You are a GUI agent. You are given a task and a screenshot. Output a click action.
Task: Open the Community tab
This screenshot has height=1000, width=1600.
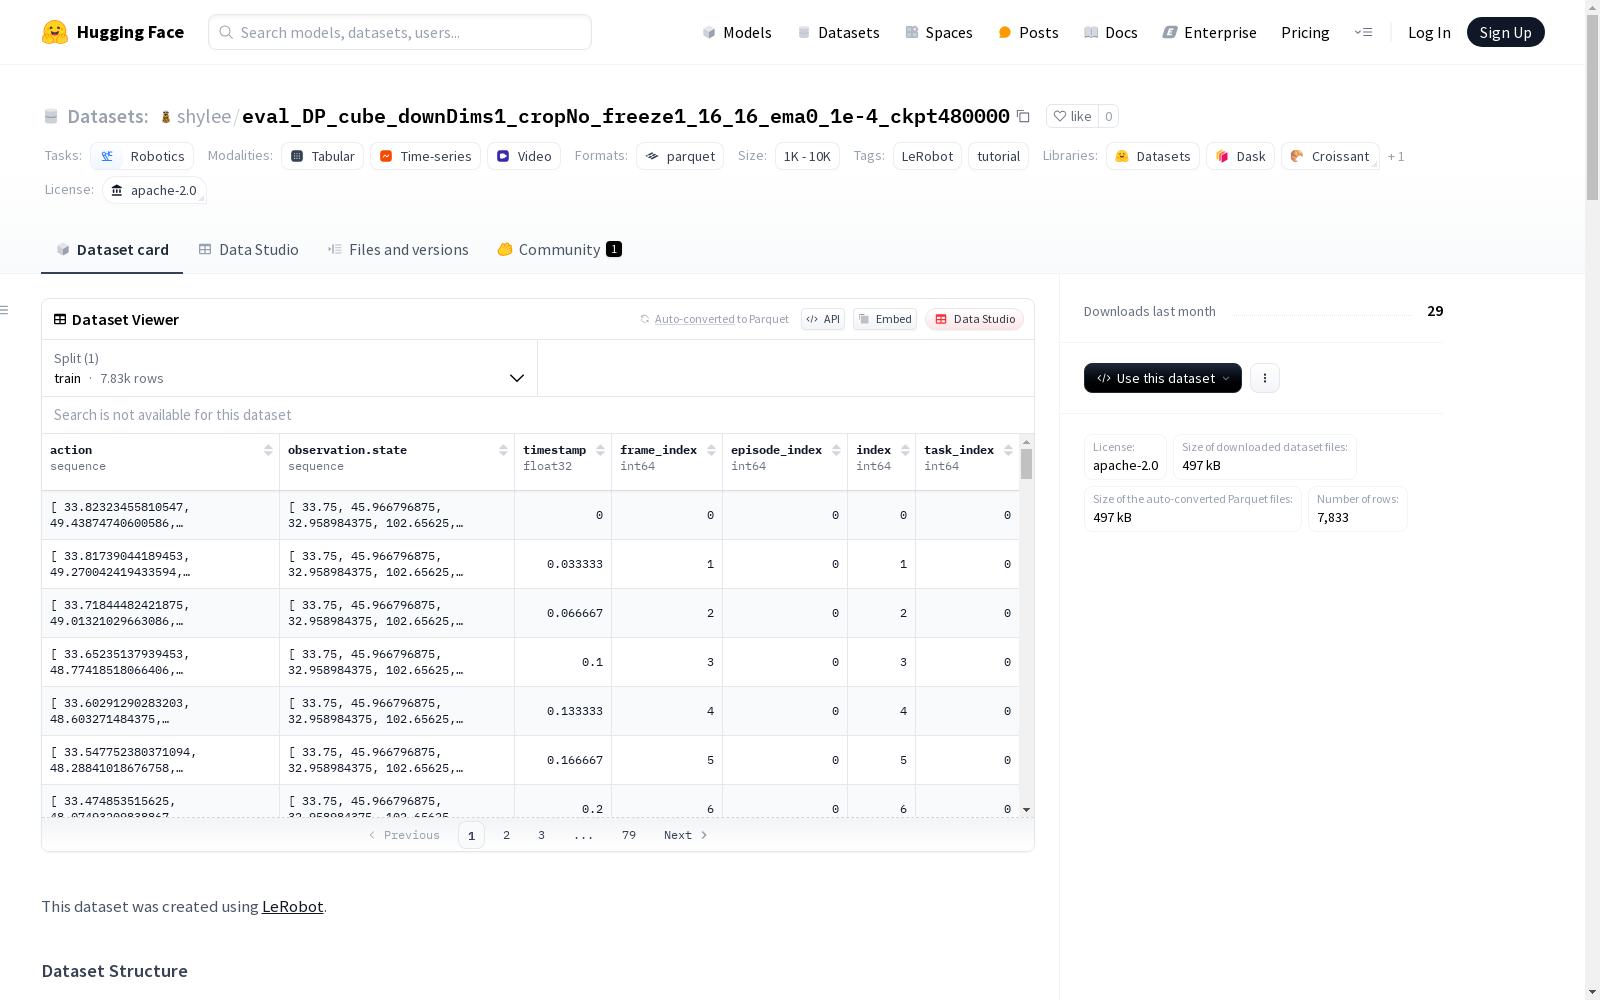(560, 250)
